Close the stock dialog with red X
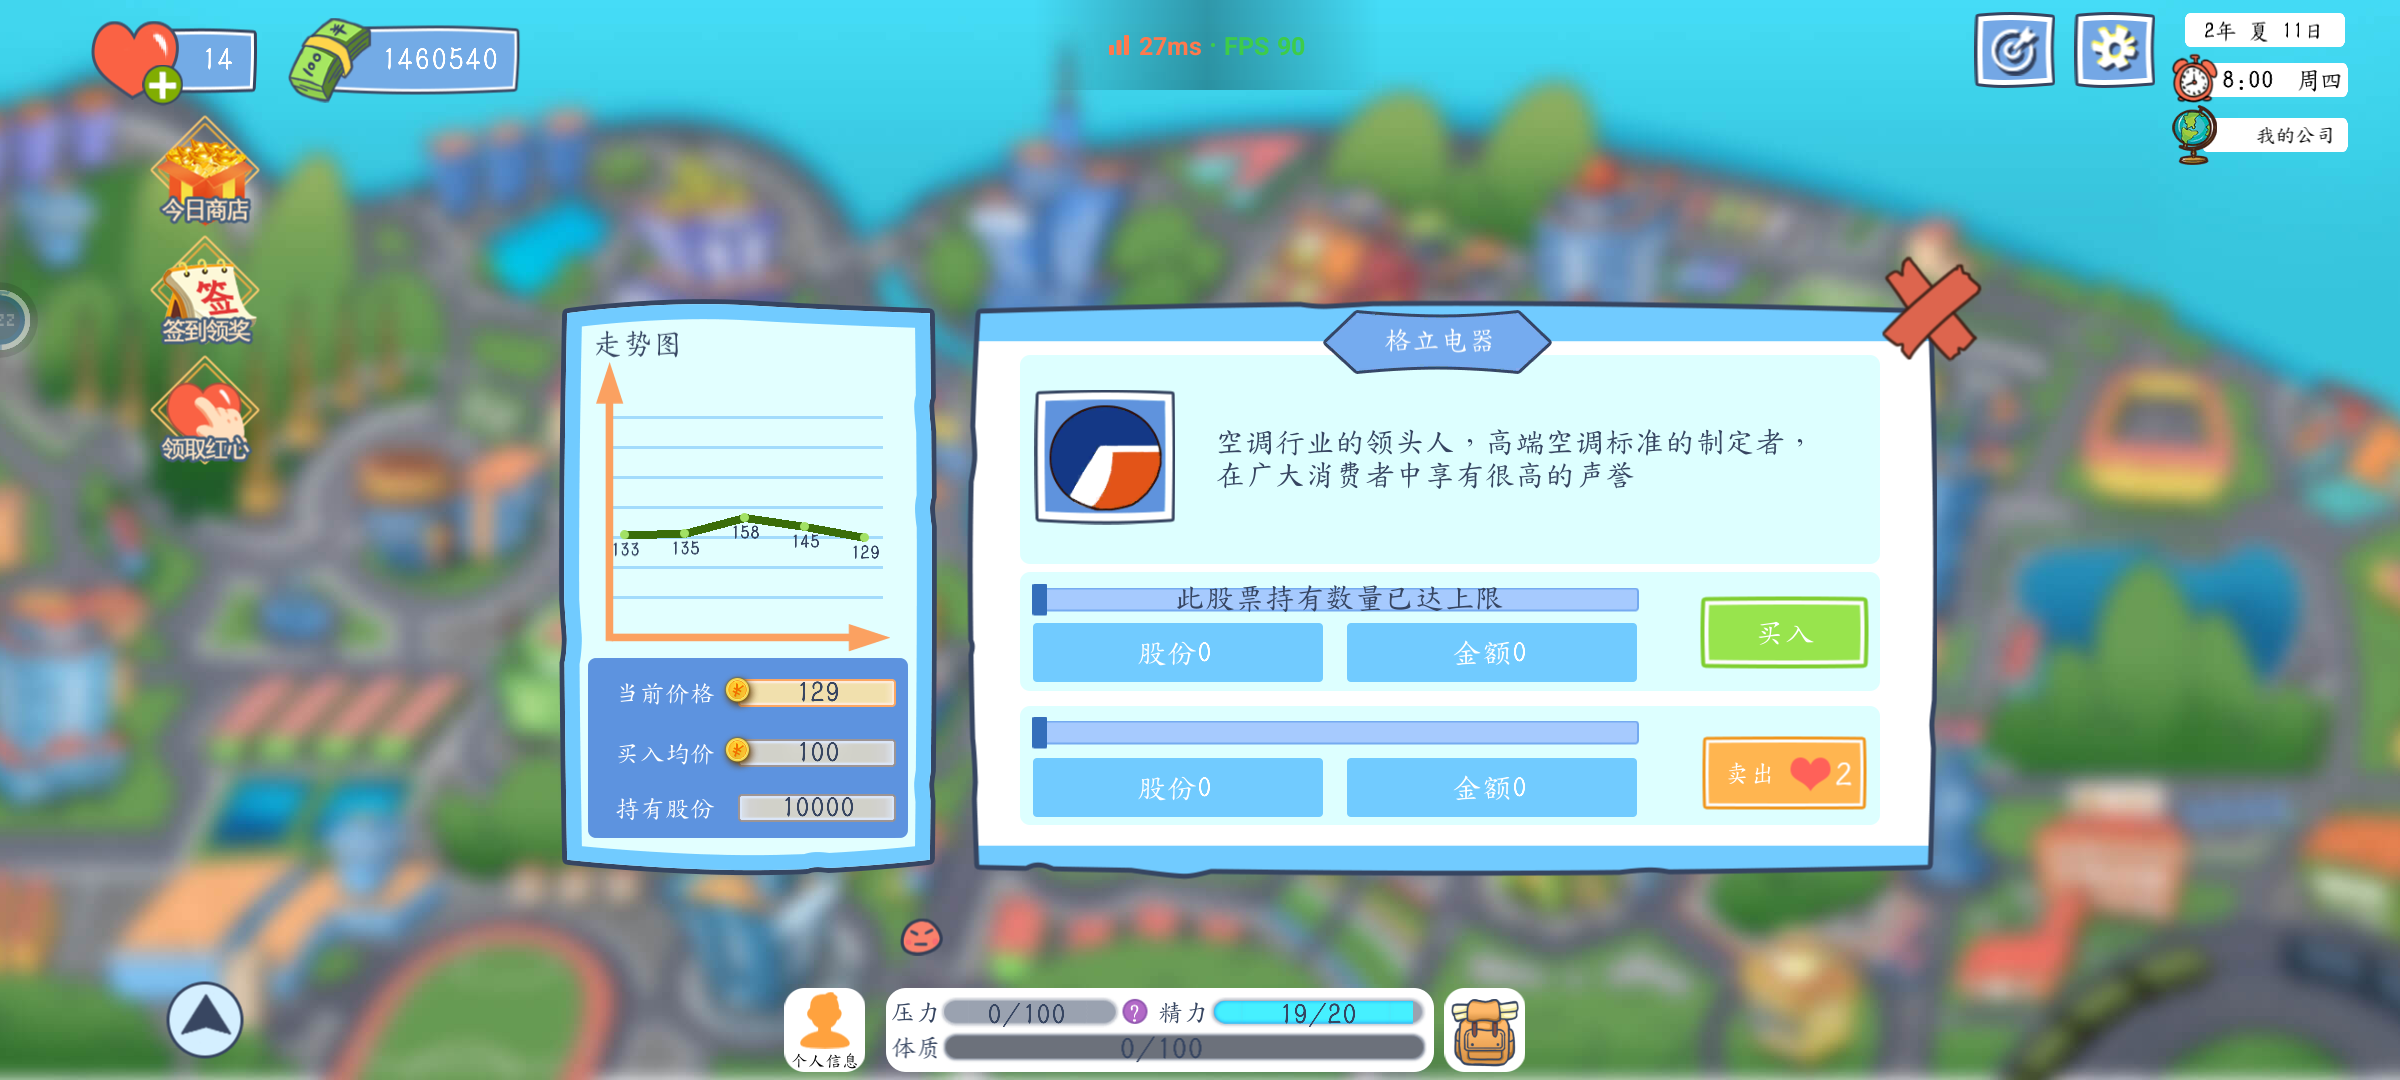 (1932, 308)
